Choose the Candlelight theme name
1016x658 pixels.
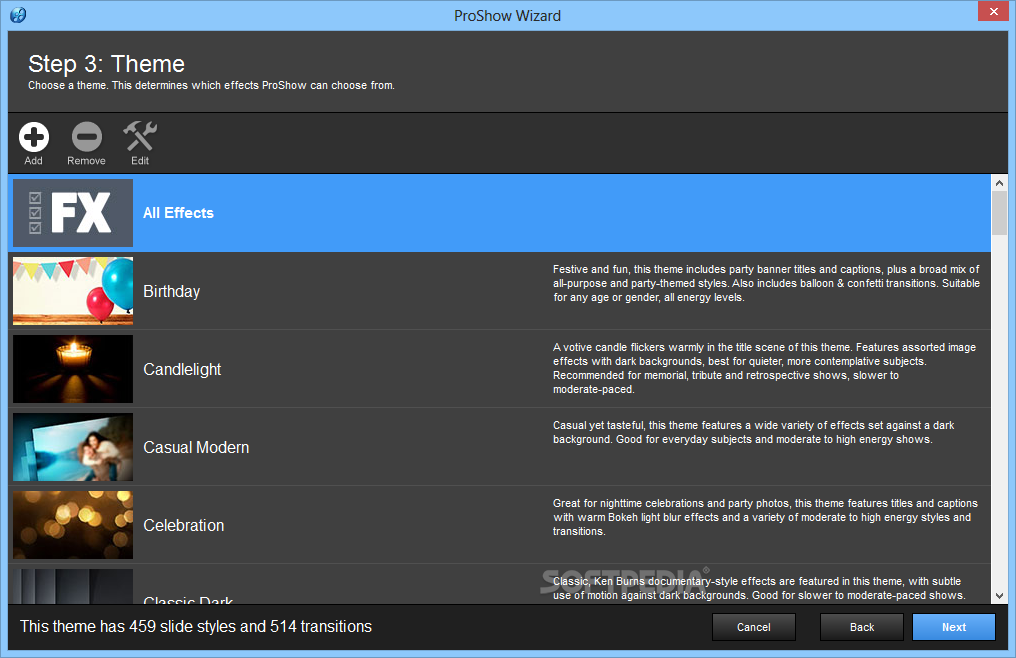click(x=182, y=370)
